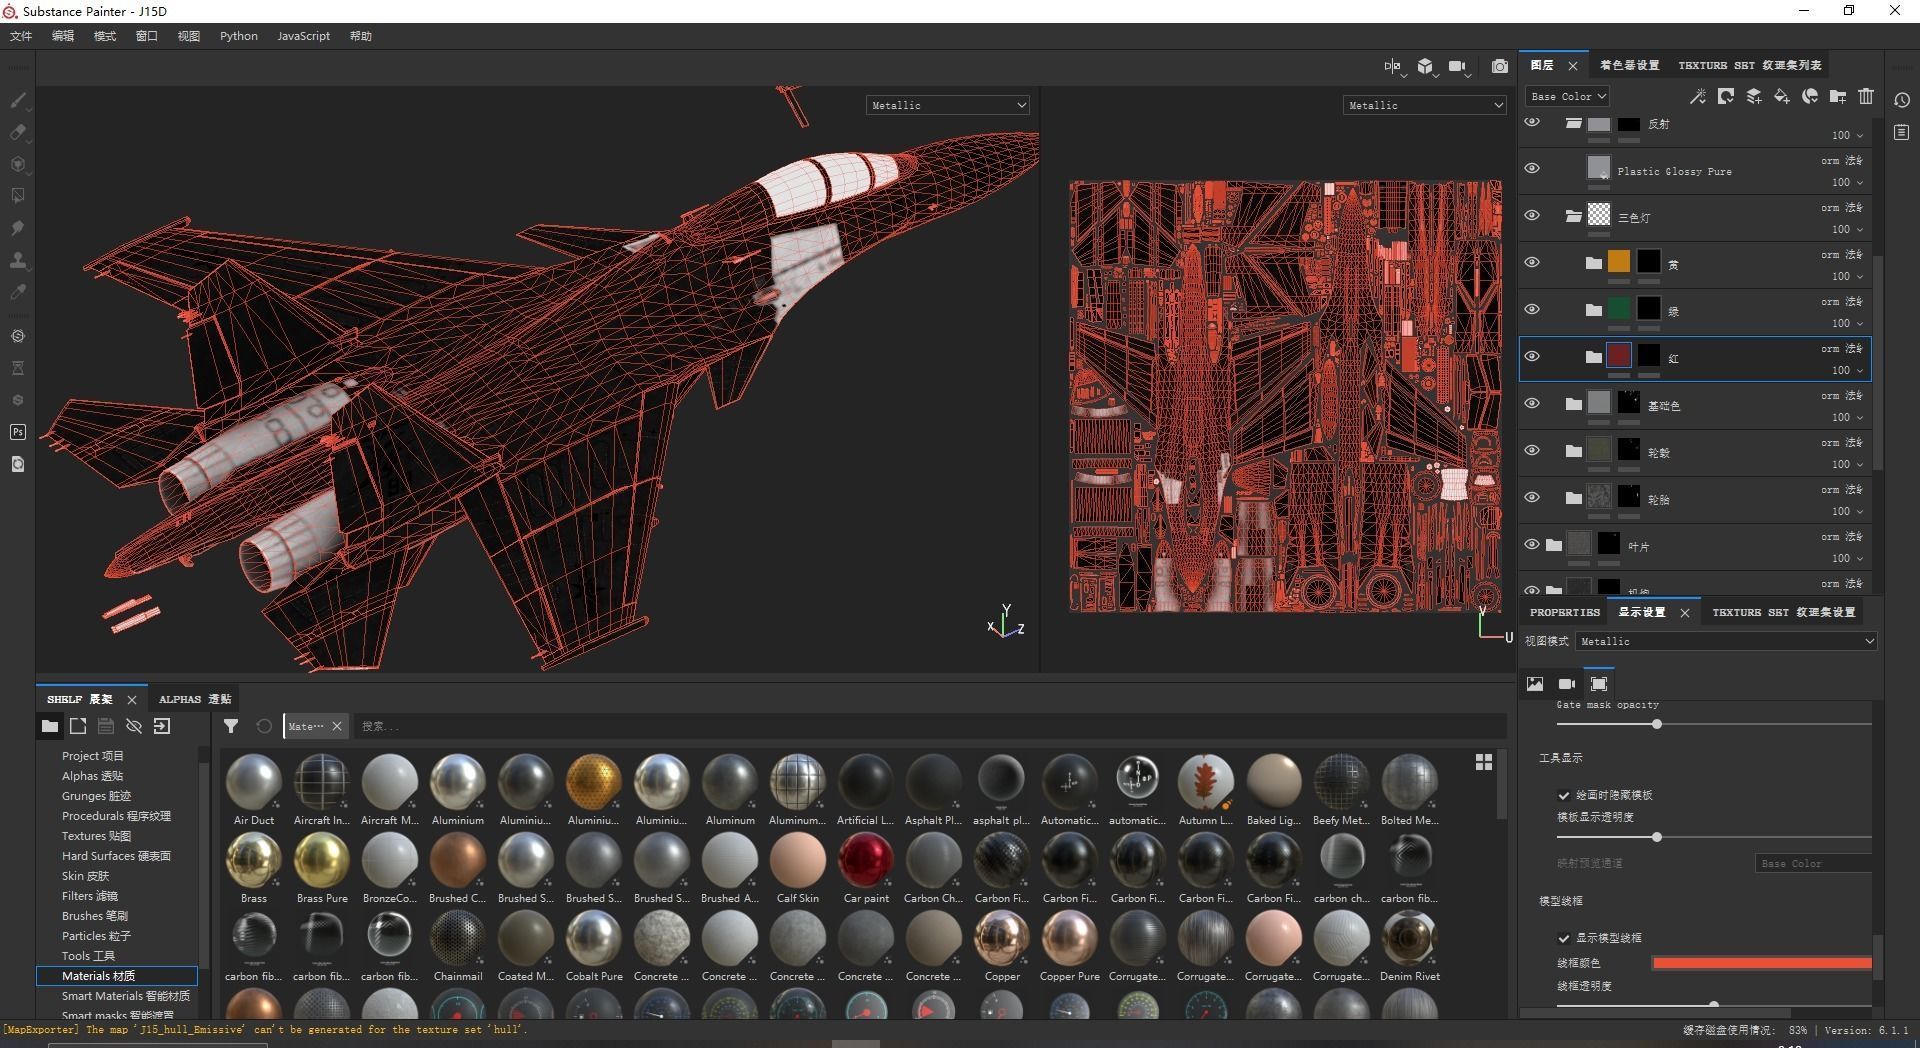Open the JavaScript menu
The height and width of the screenshot is (1048, 1920).
pyautogui.click(x=303, y=36)
